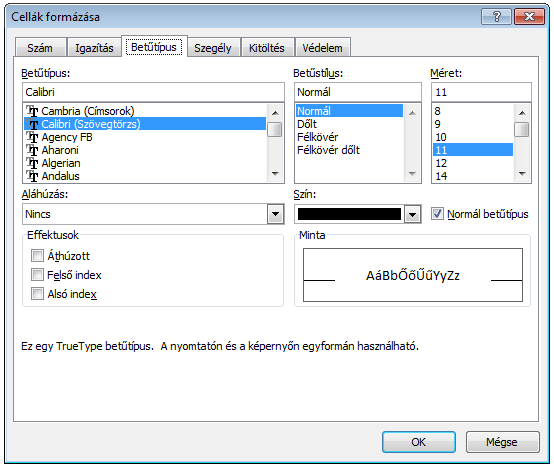The image size is (554, 467).
Task: Select Félkövér dőlt font style
Action: point(349,150)
